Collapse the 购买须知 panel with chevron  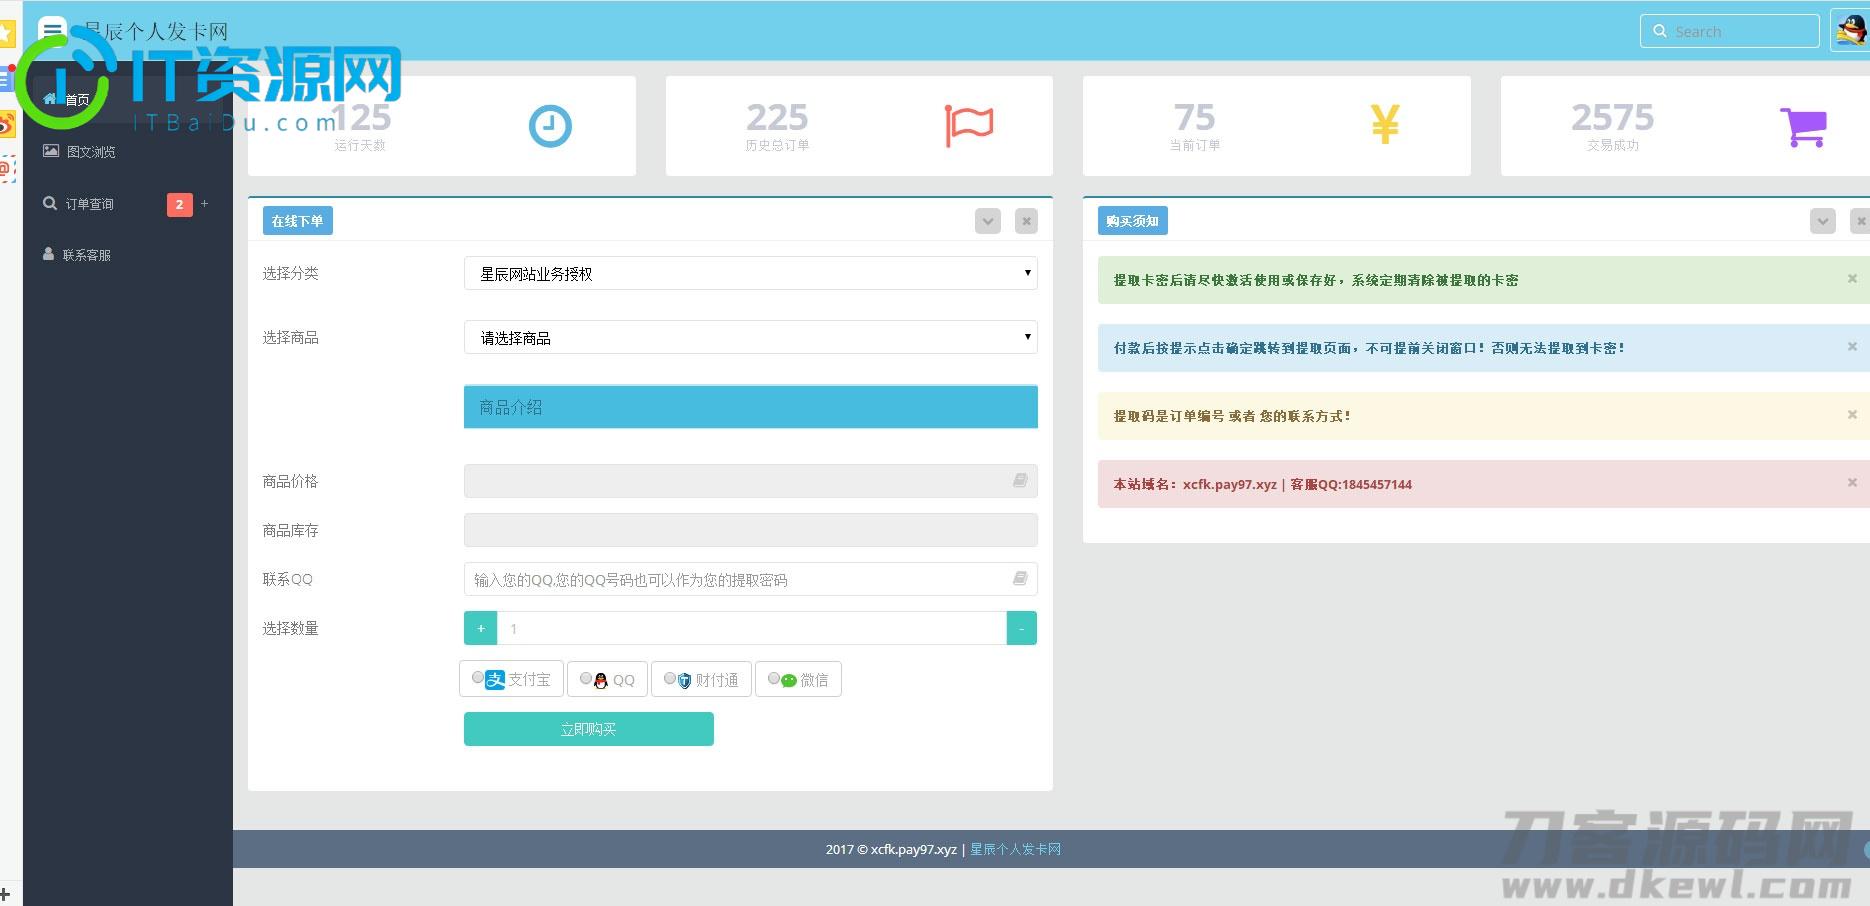point(1823,221)
